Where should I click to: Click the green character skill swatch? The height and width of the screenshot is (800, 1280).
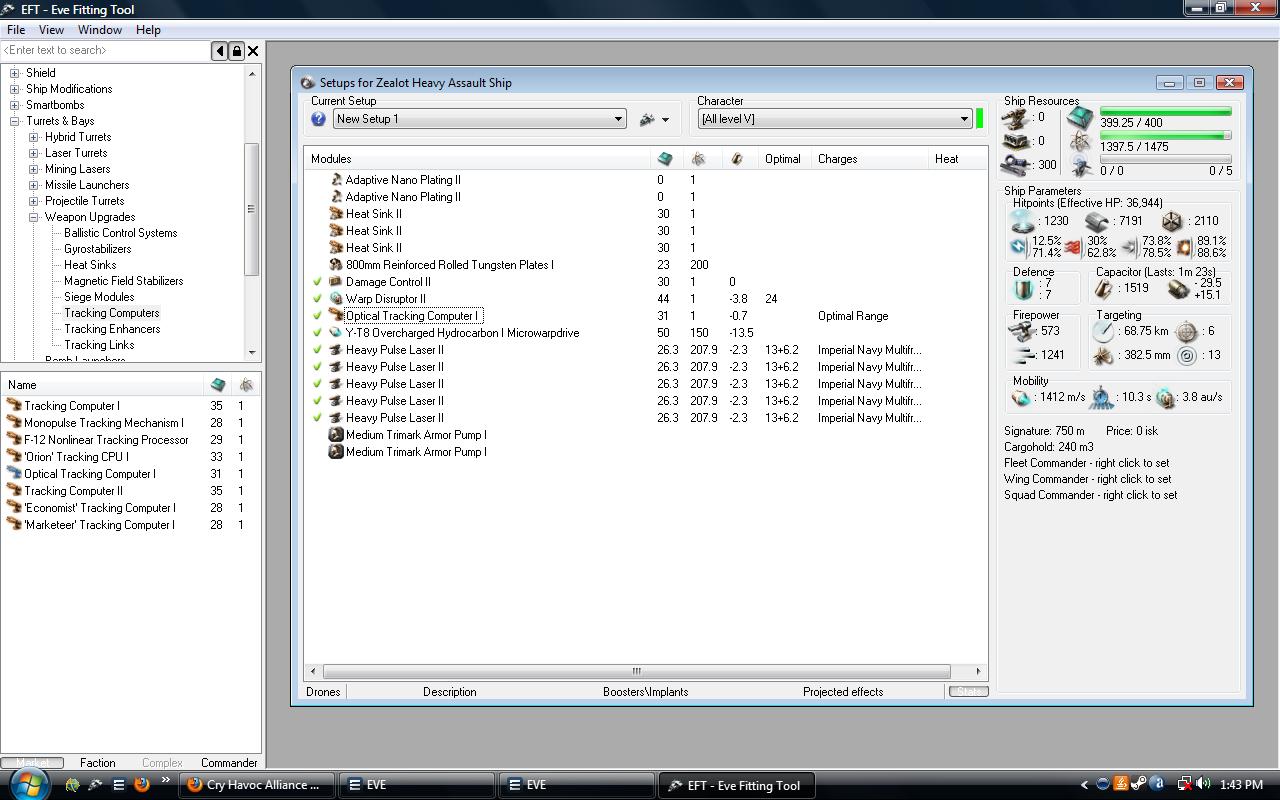pyautogui.click(x=979, y=119)
